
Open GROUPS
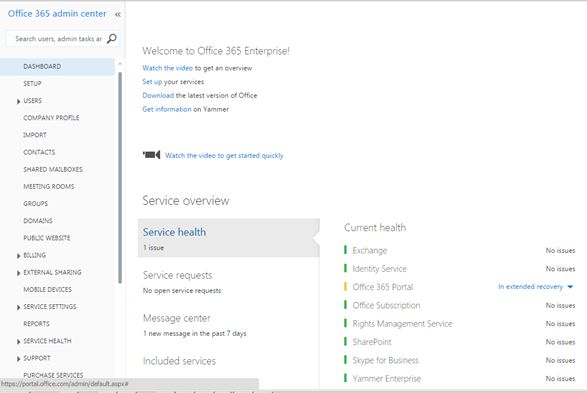36,204
